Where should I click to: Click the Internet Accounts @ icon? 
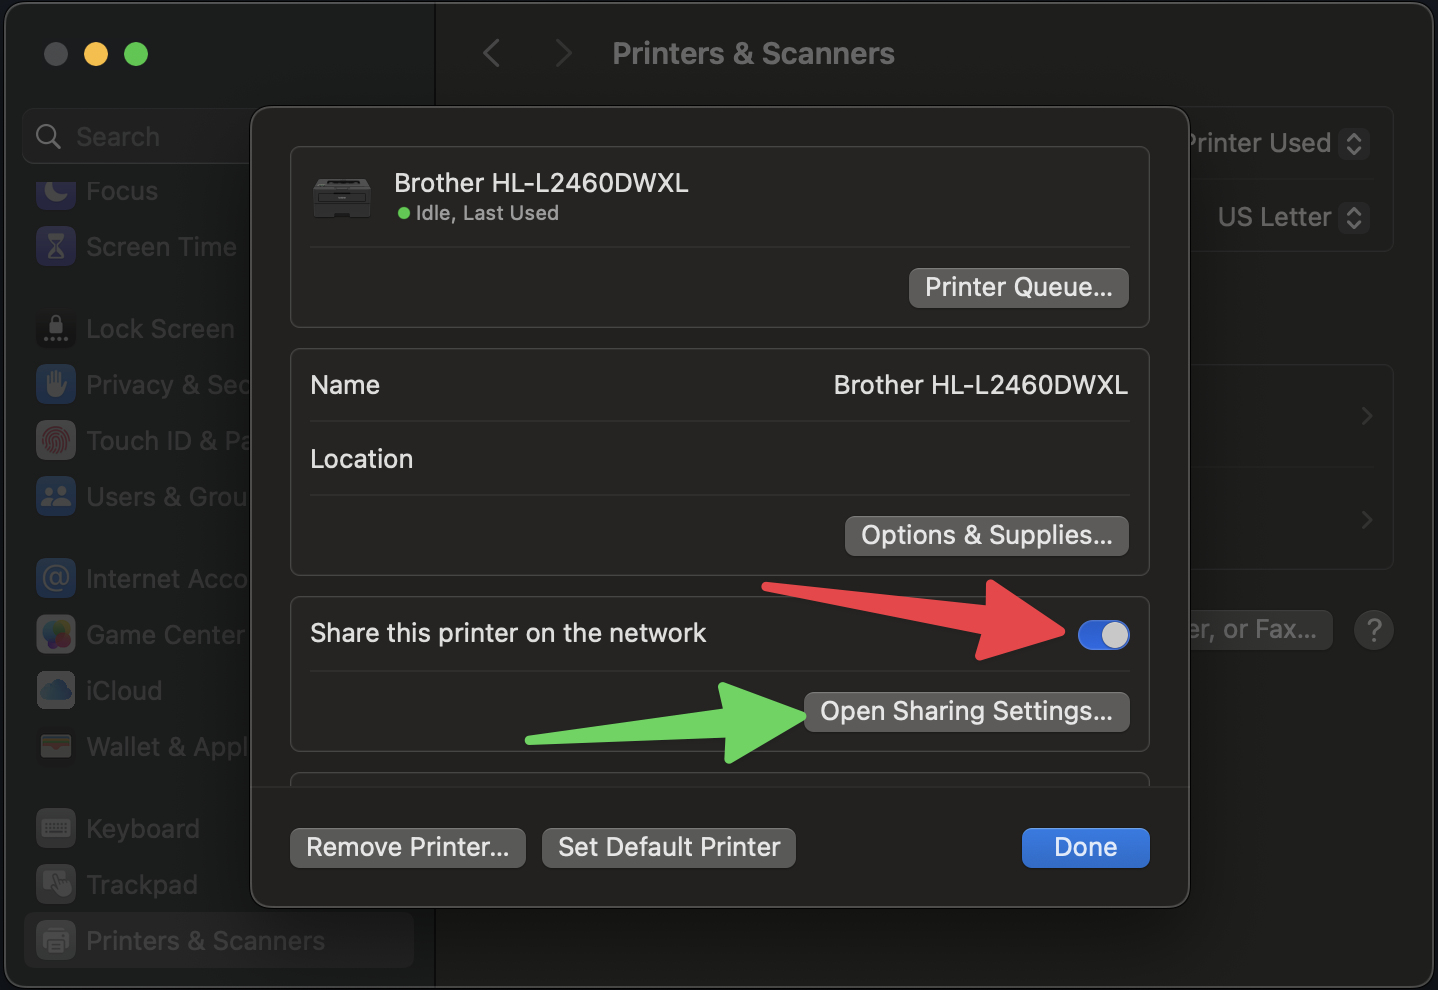56,578
